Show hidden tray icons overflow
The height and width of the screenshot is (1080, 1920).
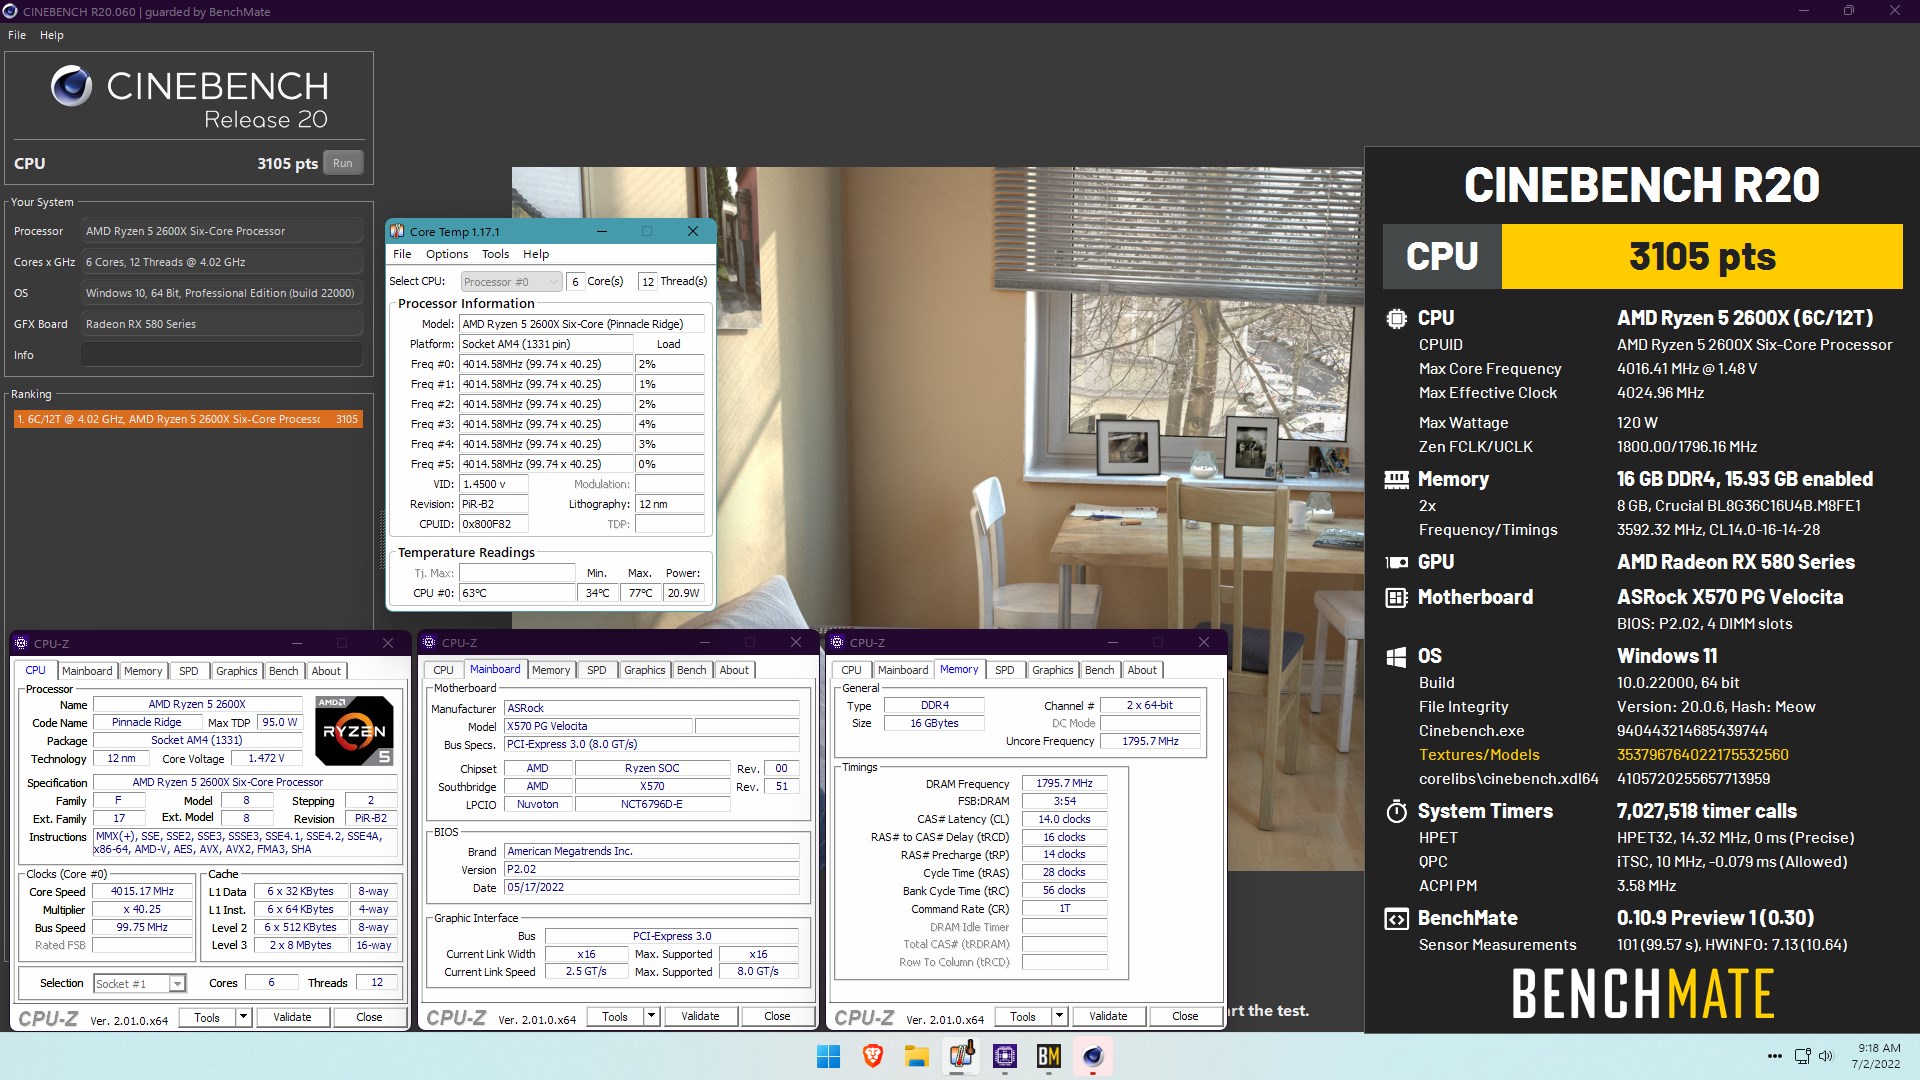[x=1774, y=1056]
